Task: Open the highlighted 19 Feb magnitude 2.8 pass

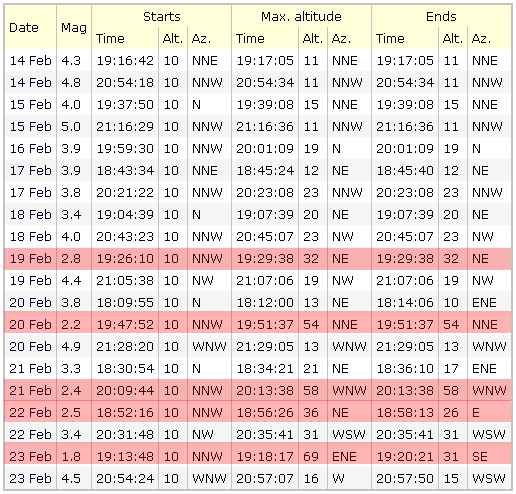Action: pos(30,259)
